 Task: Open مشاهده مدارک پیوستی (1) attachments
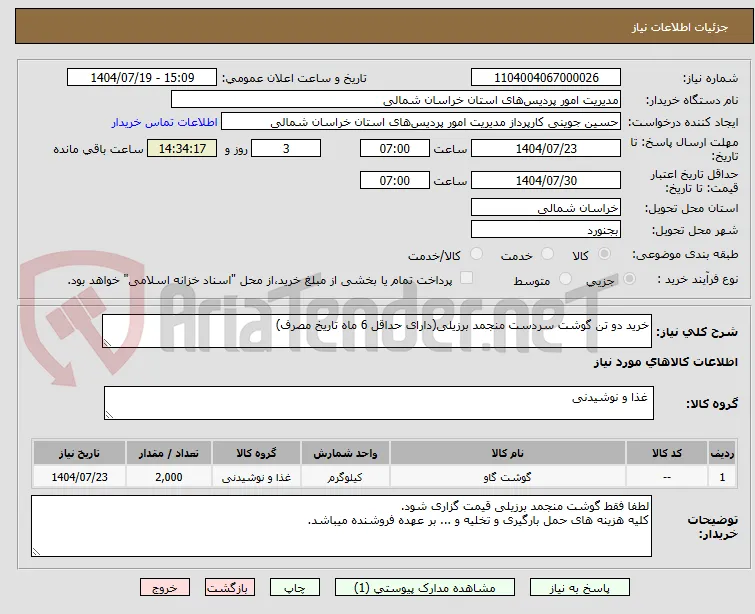click(425, 588)
